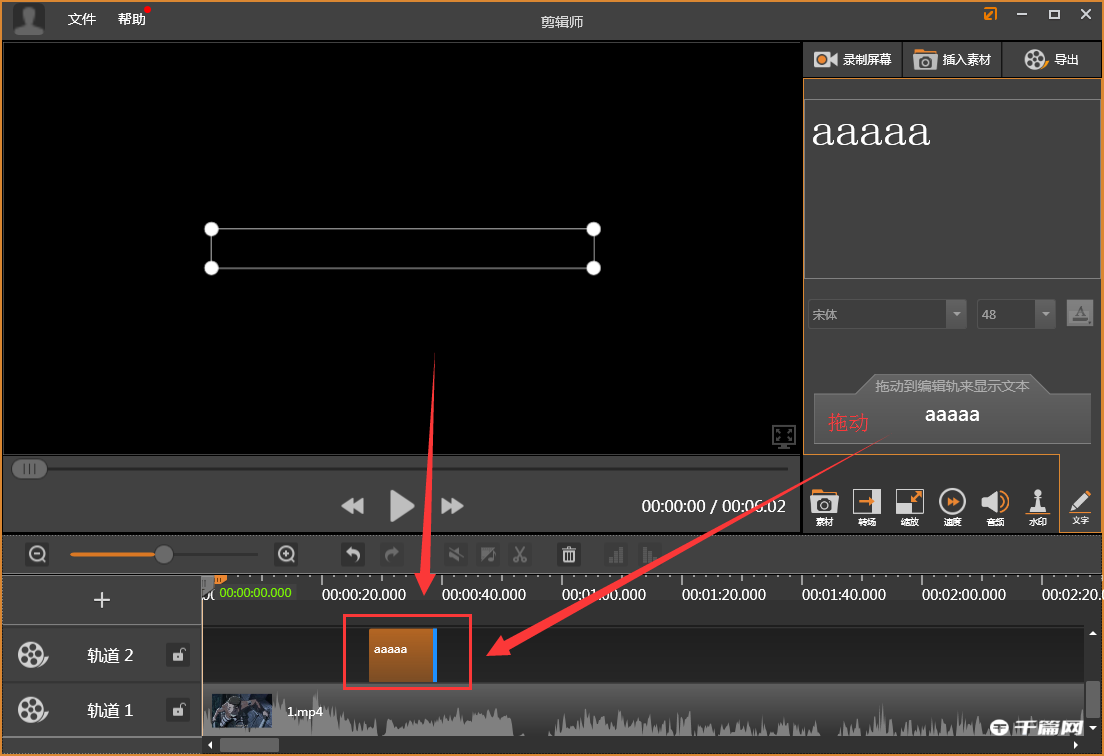Click the scissors cut icon in toolbar
The width and height of the screenshot is (1104, 756).
point(520,554)
